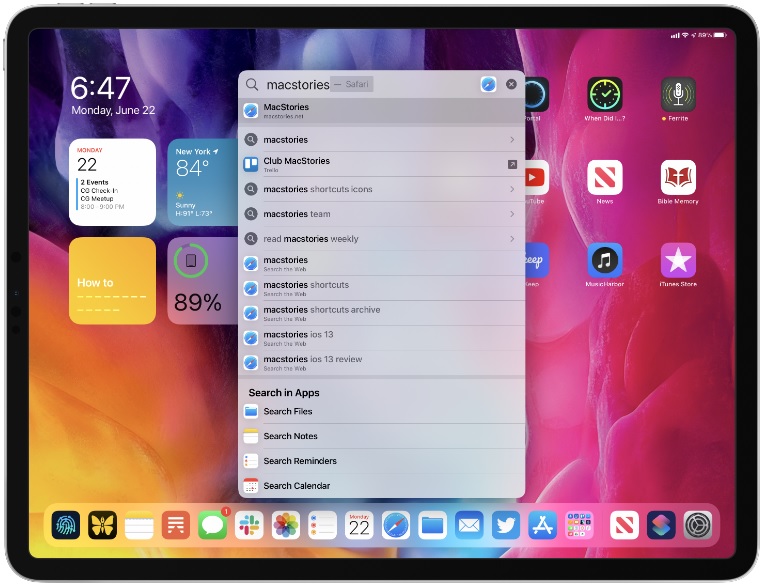Tap the 6:47 clock display
This screenshot has width=764, height=587.
pos(100,88)
